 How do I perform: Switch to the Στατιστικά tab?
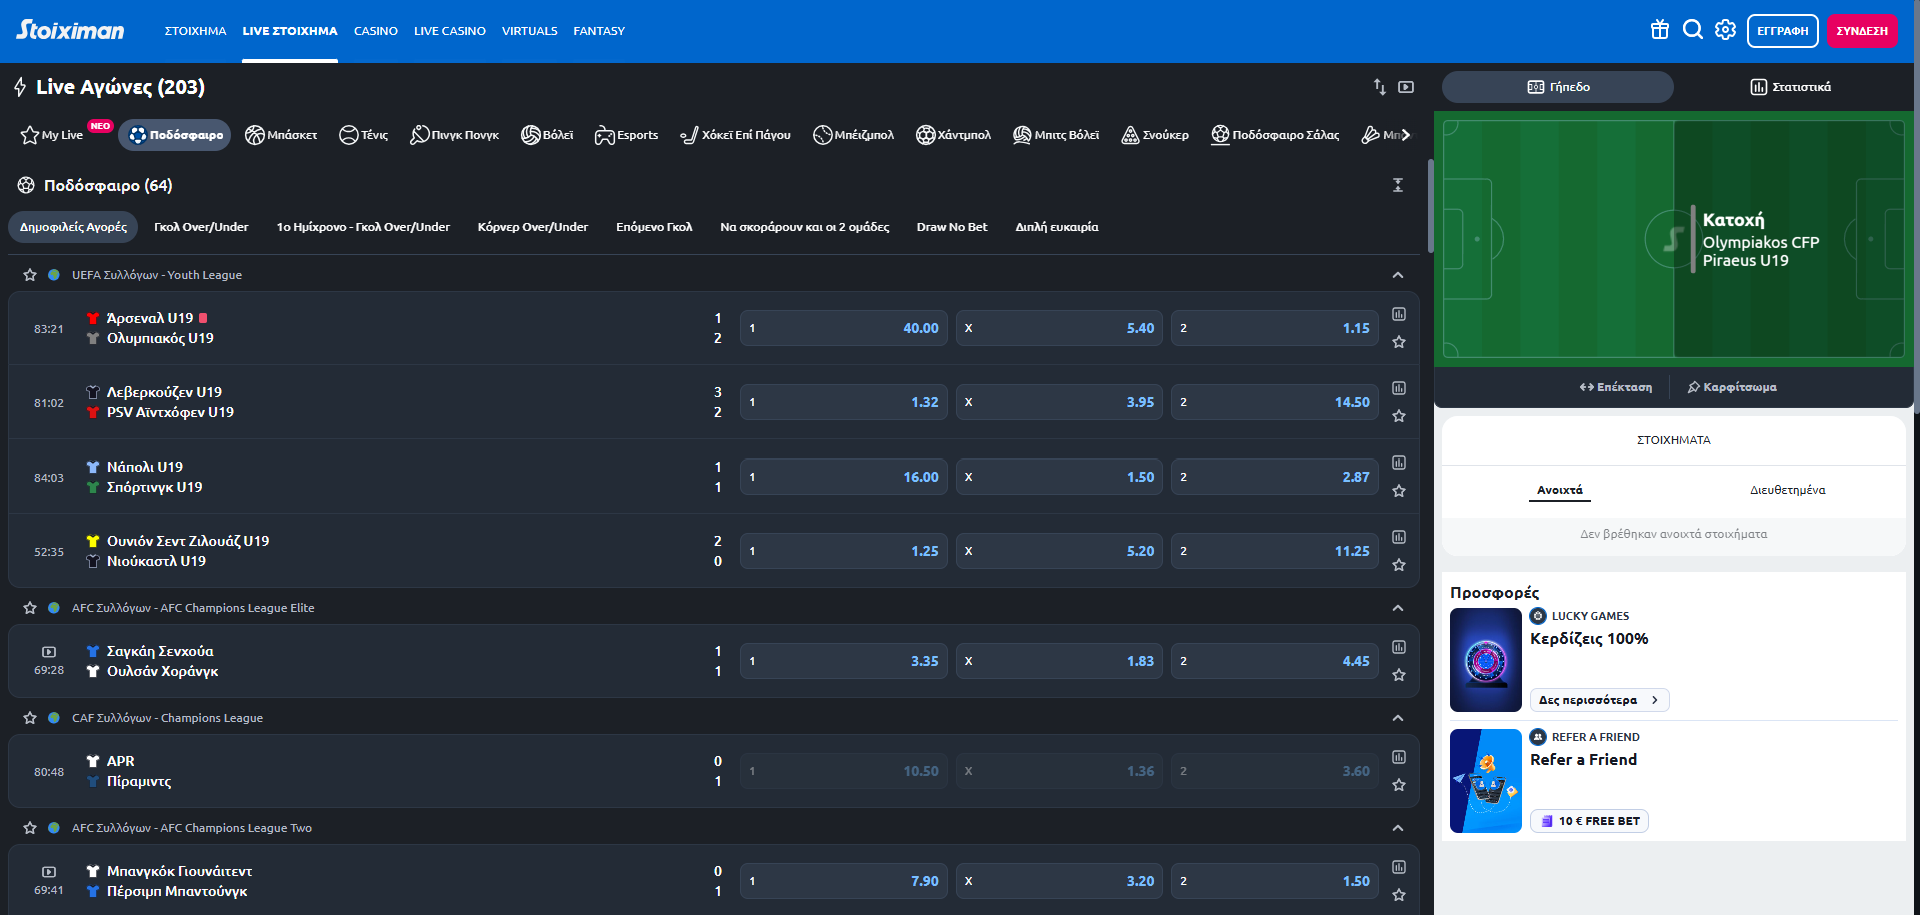click(x=1790, y=87)
